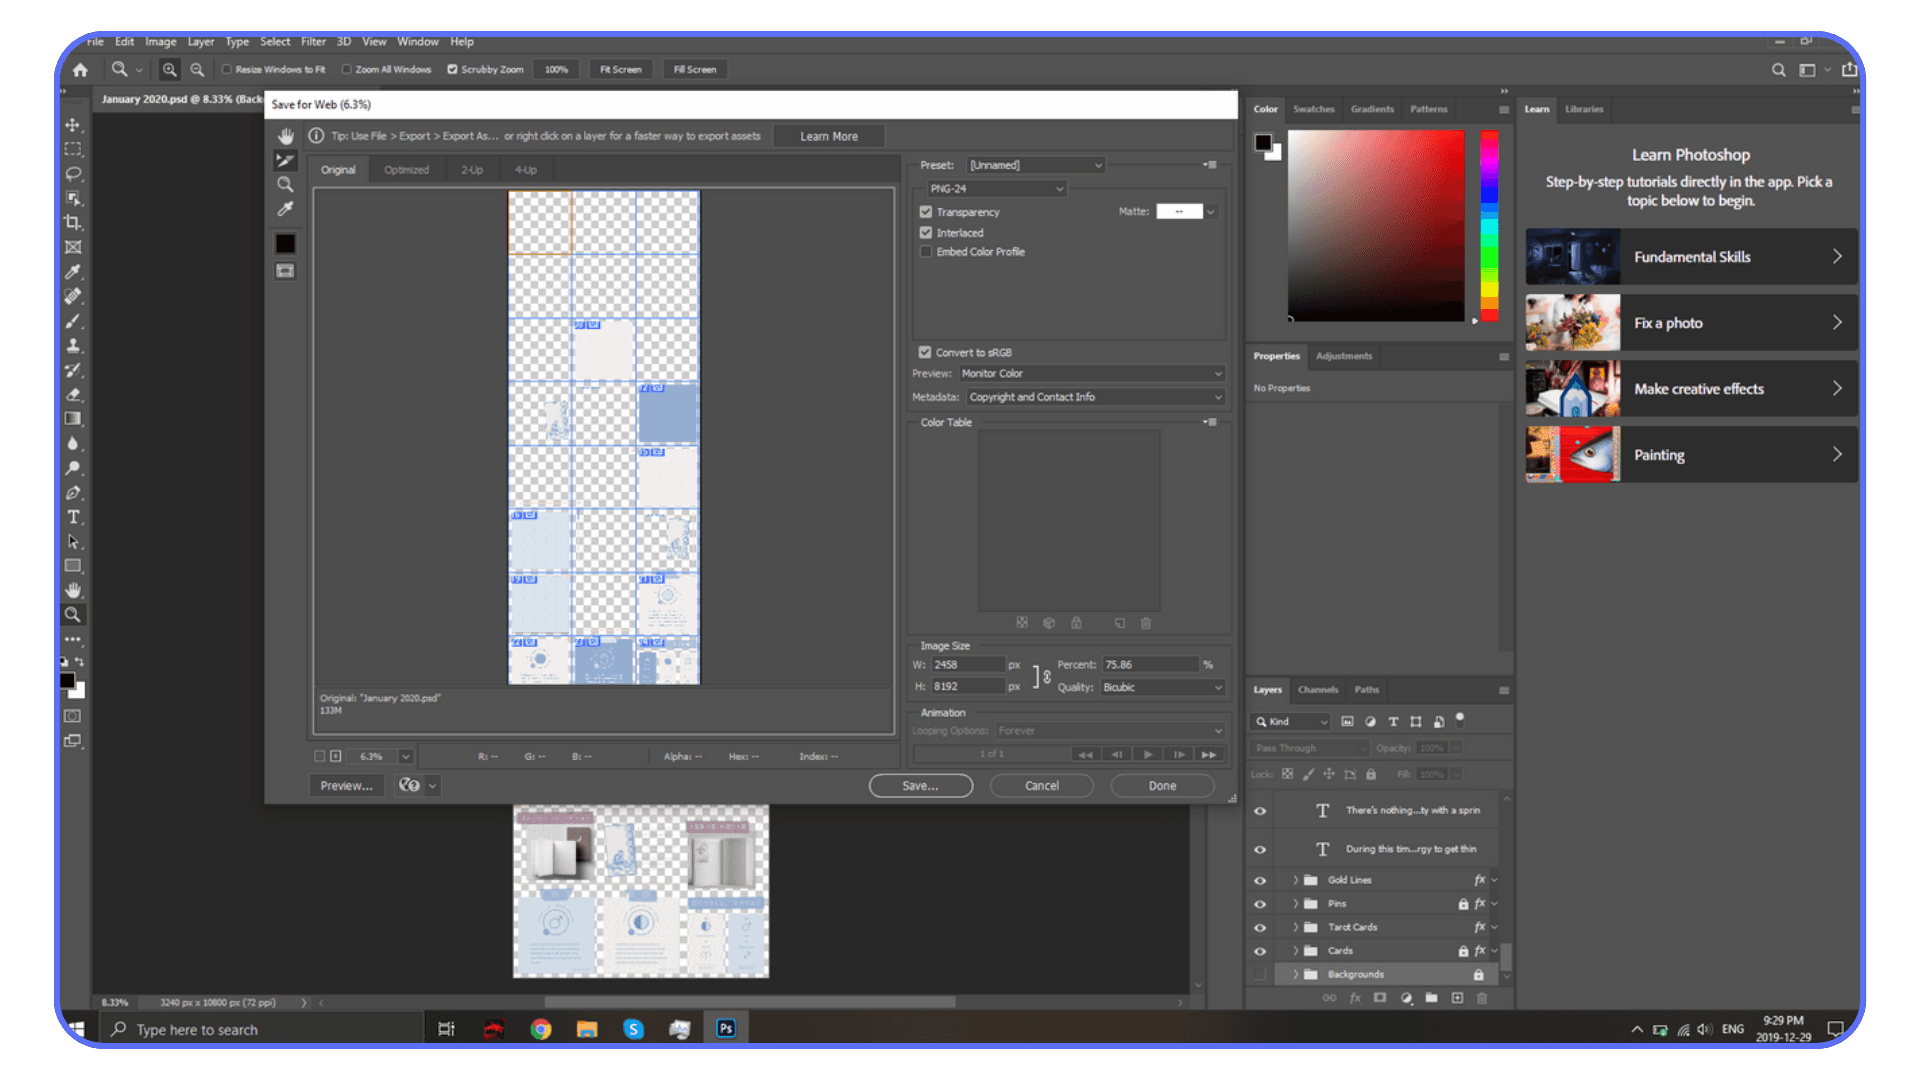The image size is (1920, 1080).
Task: Select the Move tool in the toolbar
Action: click(x=73, y=125)
